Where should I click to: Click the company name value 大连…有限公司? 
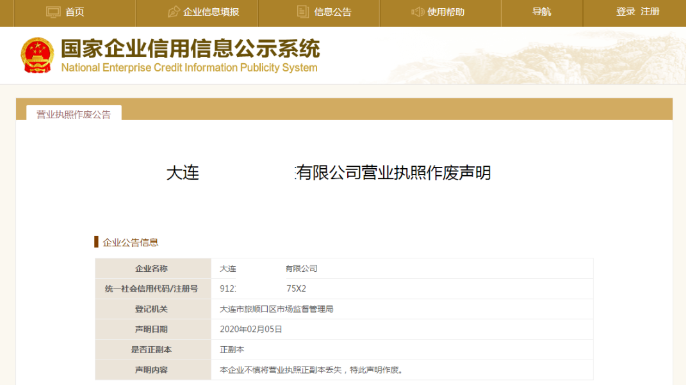pyautogui.click(x=269, y=269)
